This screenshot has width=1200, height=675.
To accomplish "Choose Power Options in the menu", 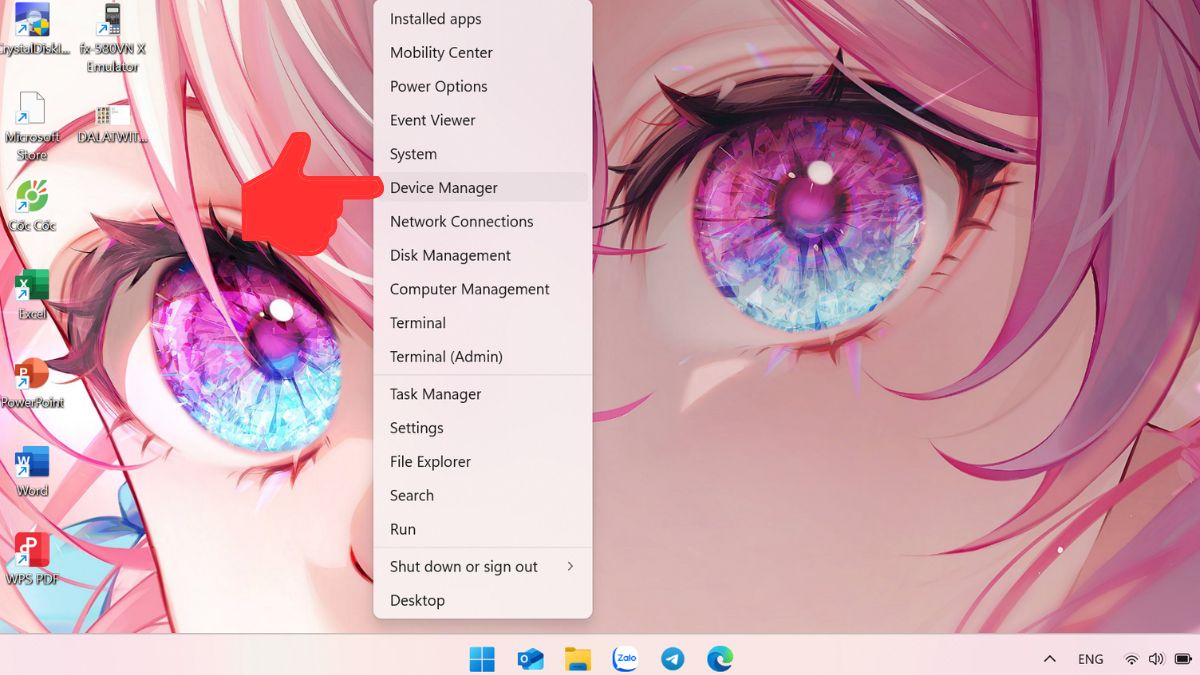I will tap(483, 86).
